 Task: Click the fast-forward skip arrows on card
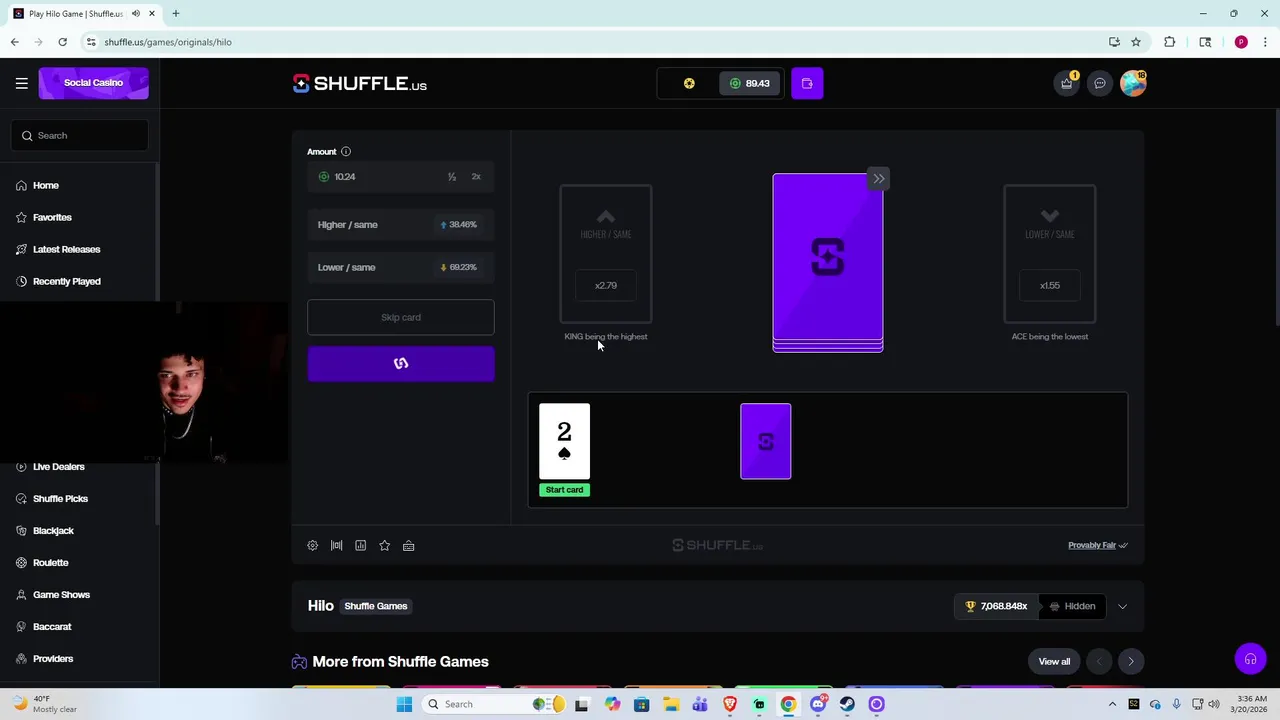878,179
